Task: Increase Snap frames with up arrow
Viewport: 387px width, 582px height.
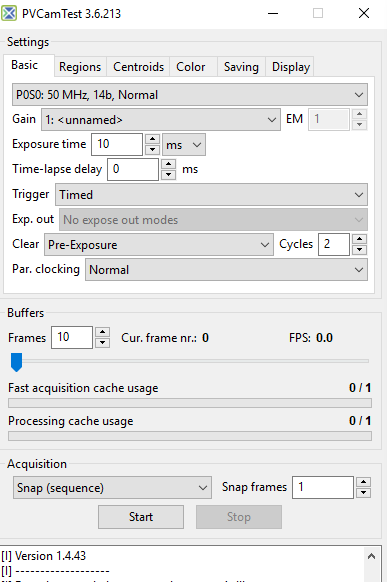Action: (x=363, y=482)
